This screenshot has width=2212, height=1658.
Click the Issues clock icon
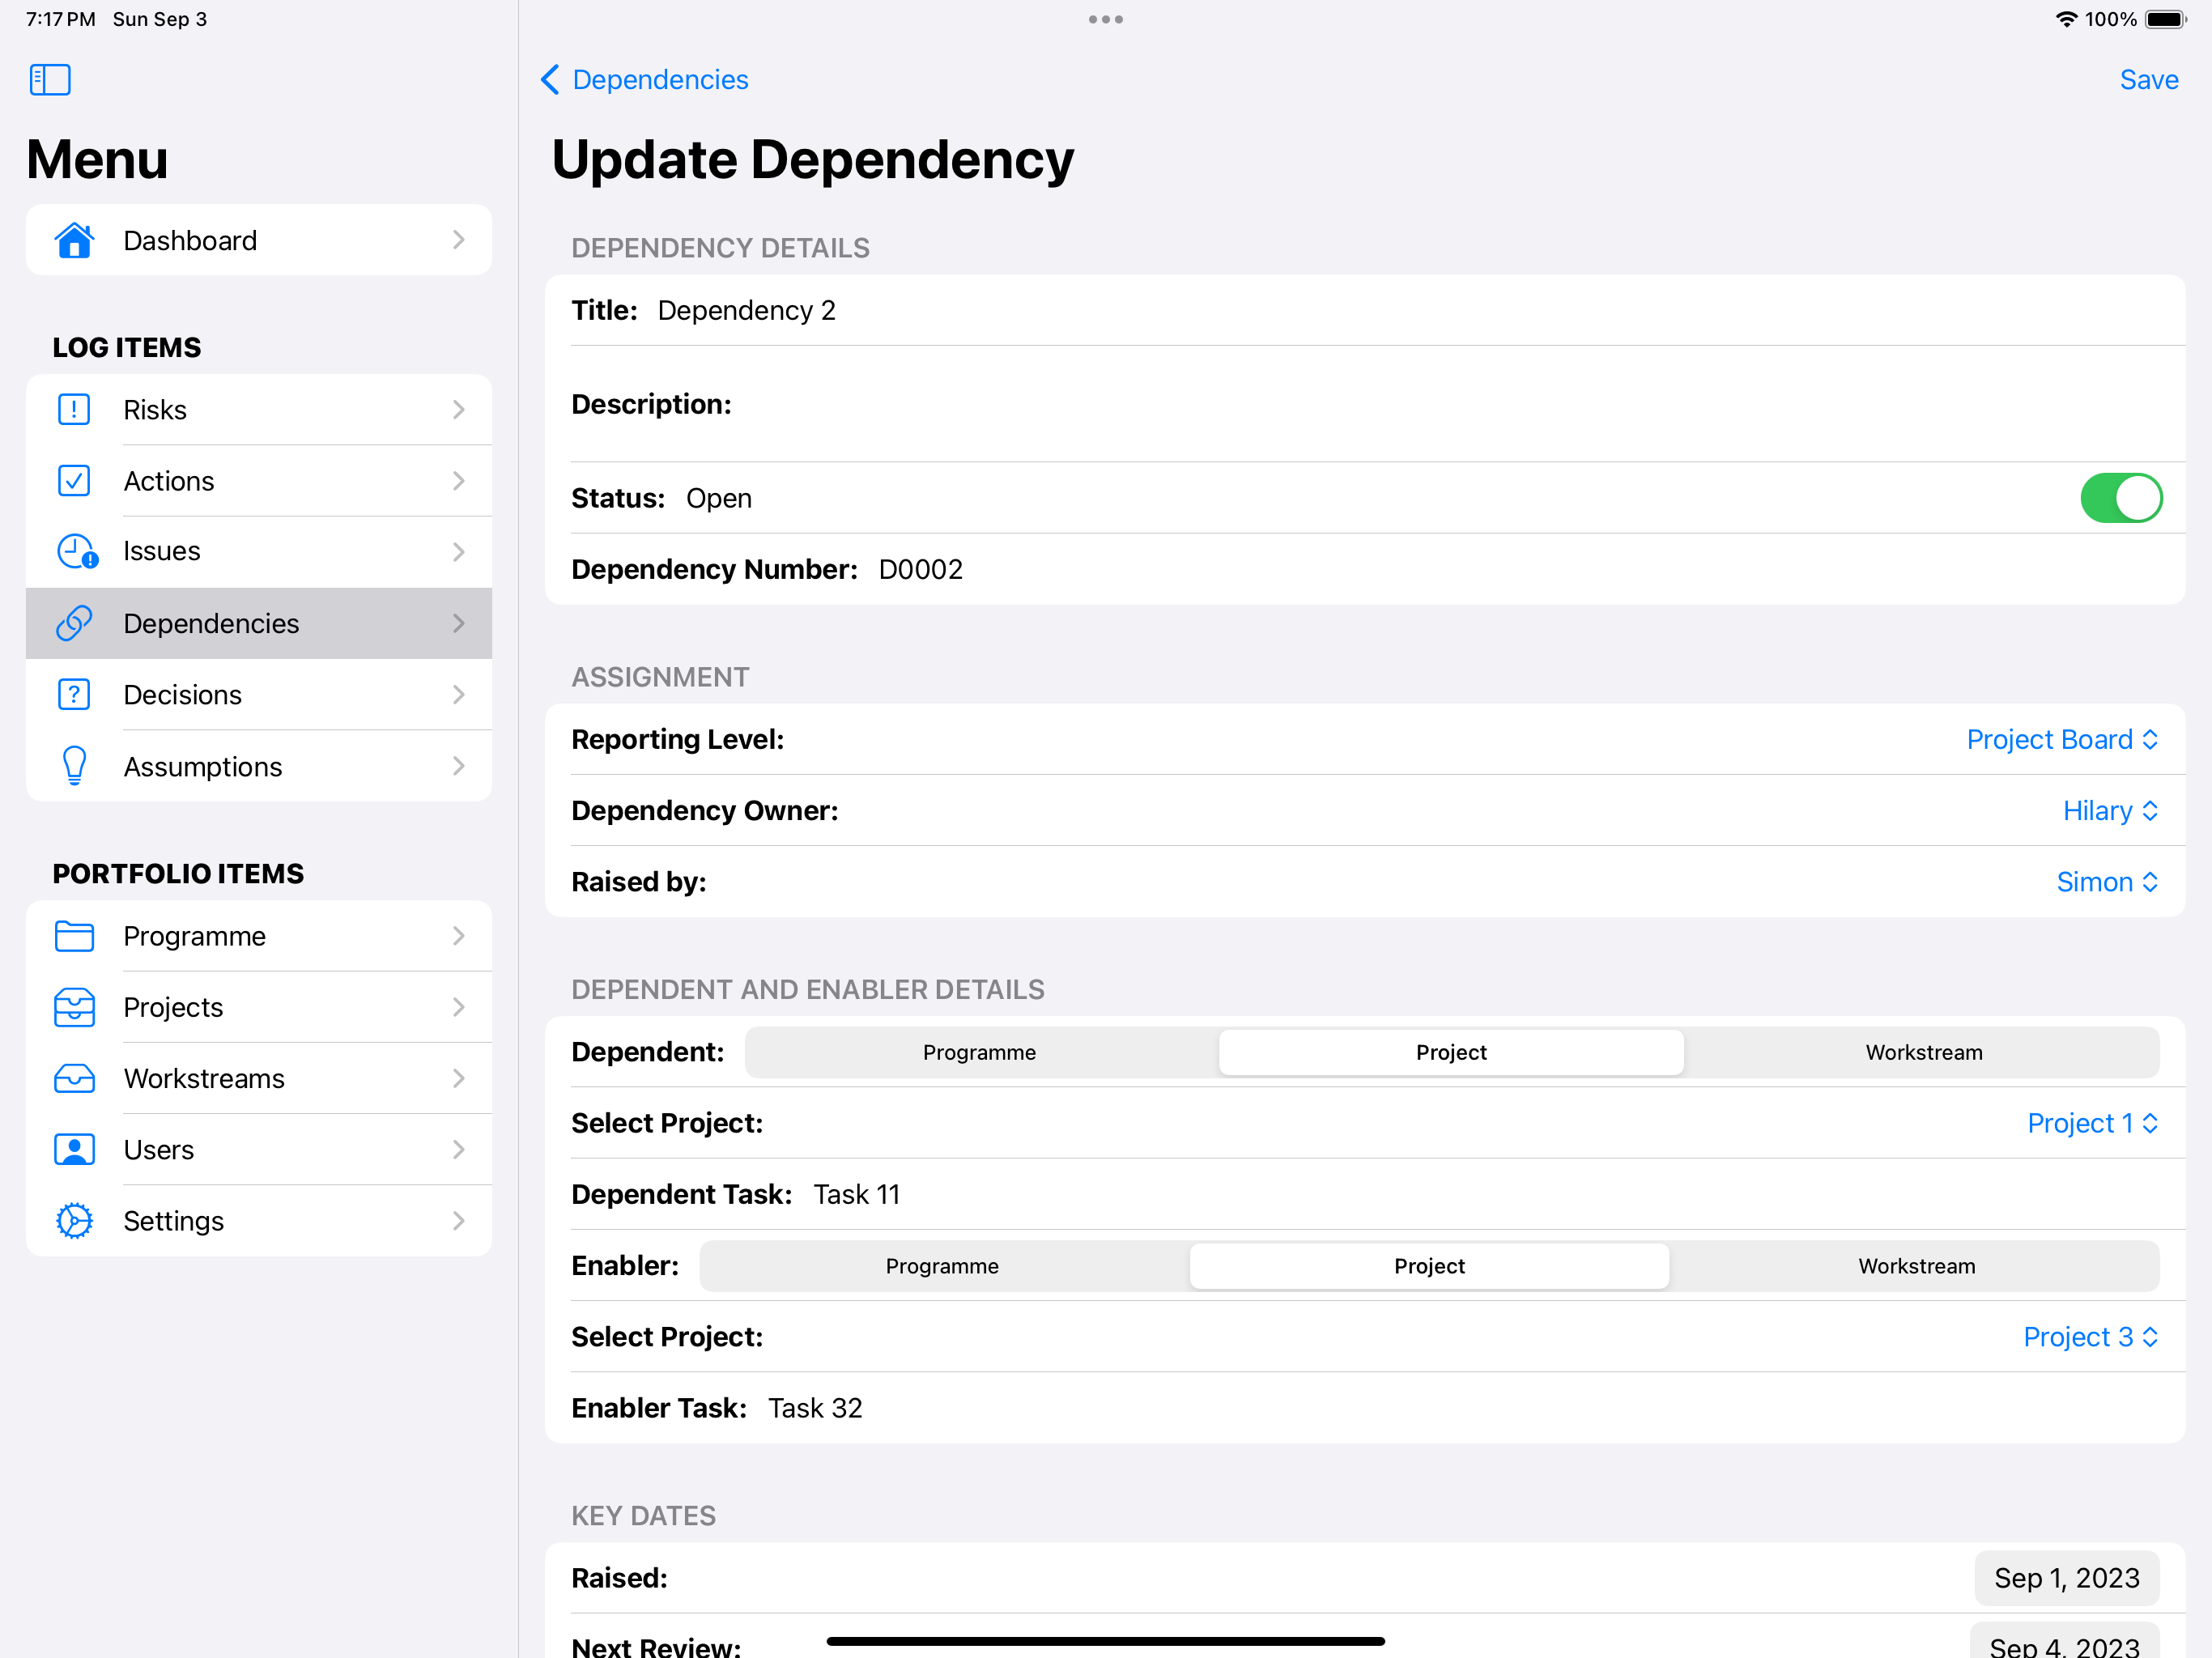coord(76,552)
